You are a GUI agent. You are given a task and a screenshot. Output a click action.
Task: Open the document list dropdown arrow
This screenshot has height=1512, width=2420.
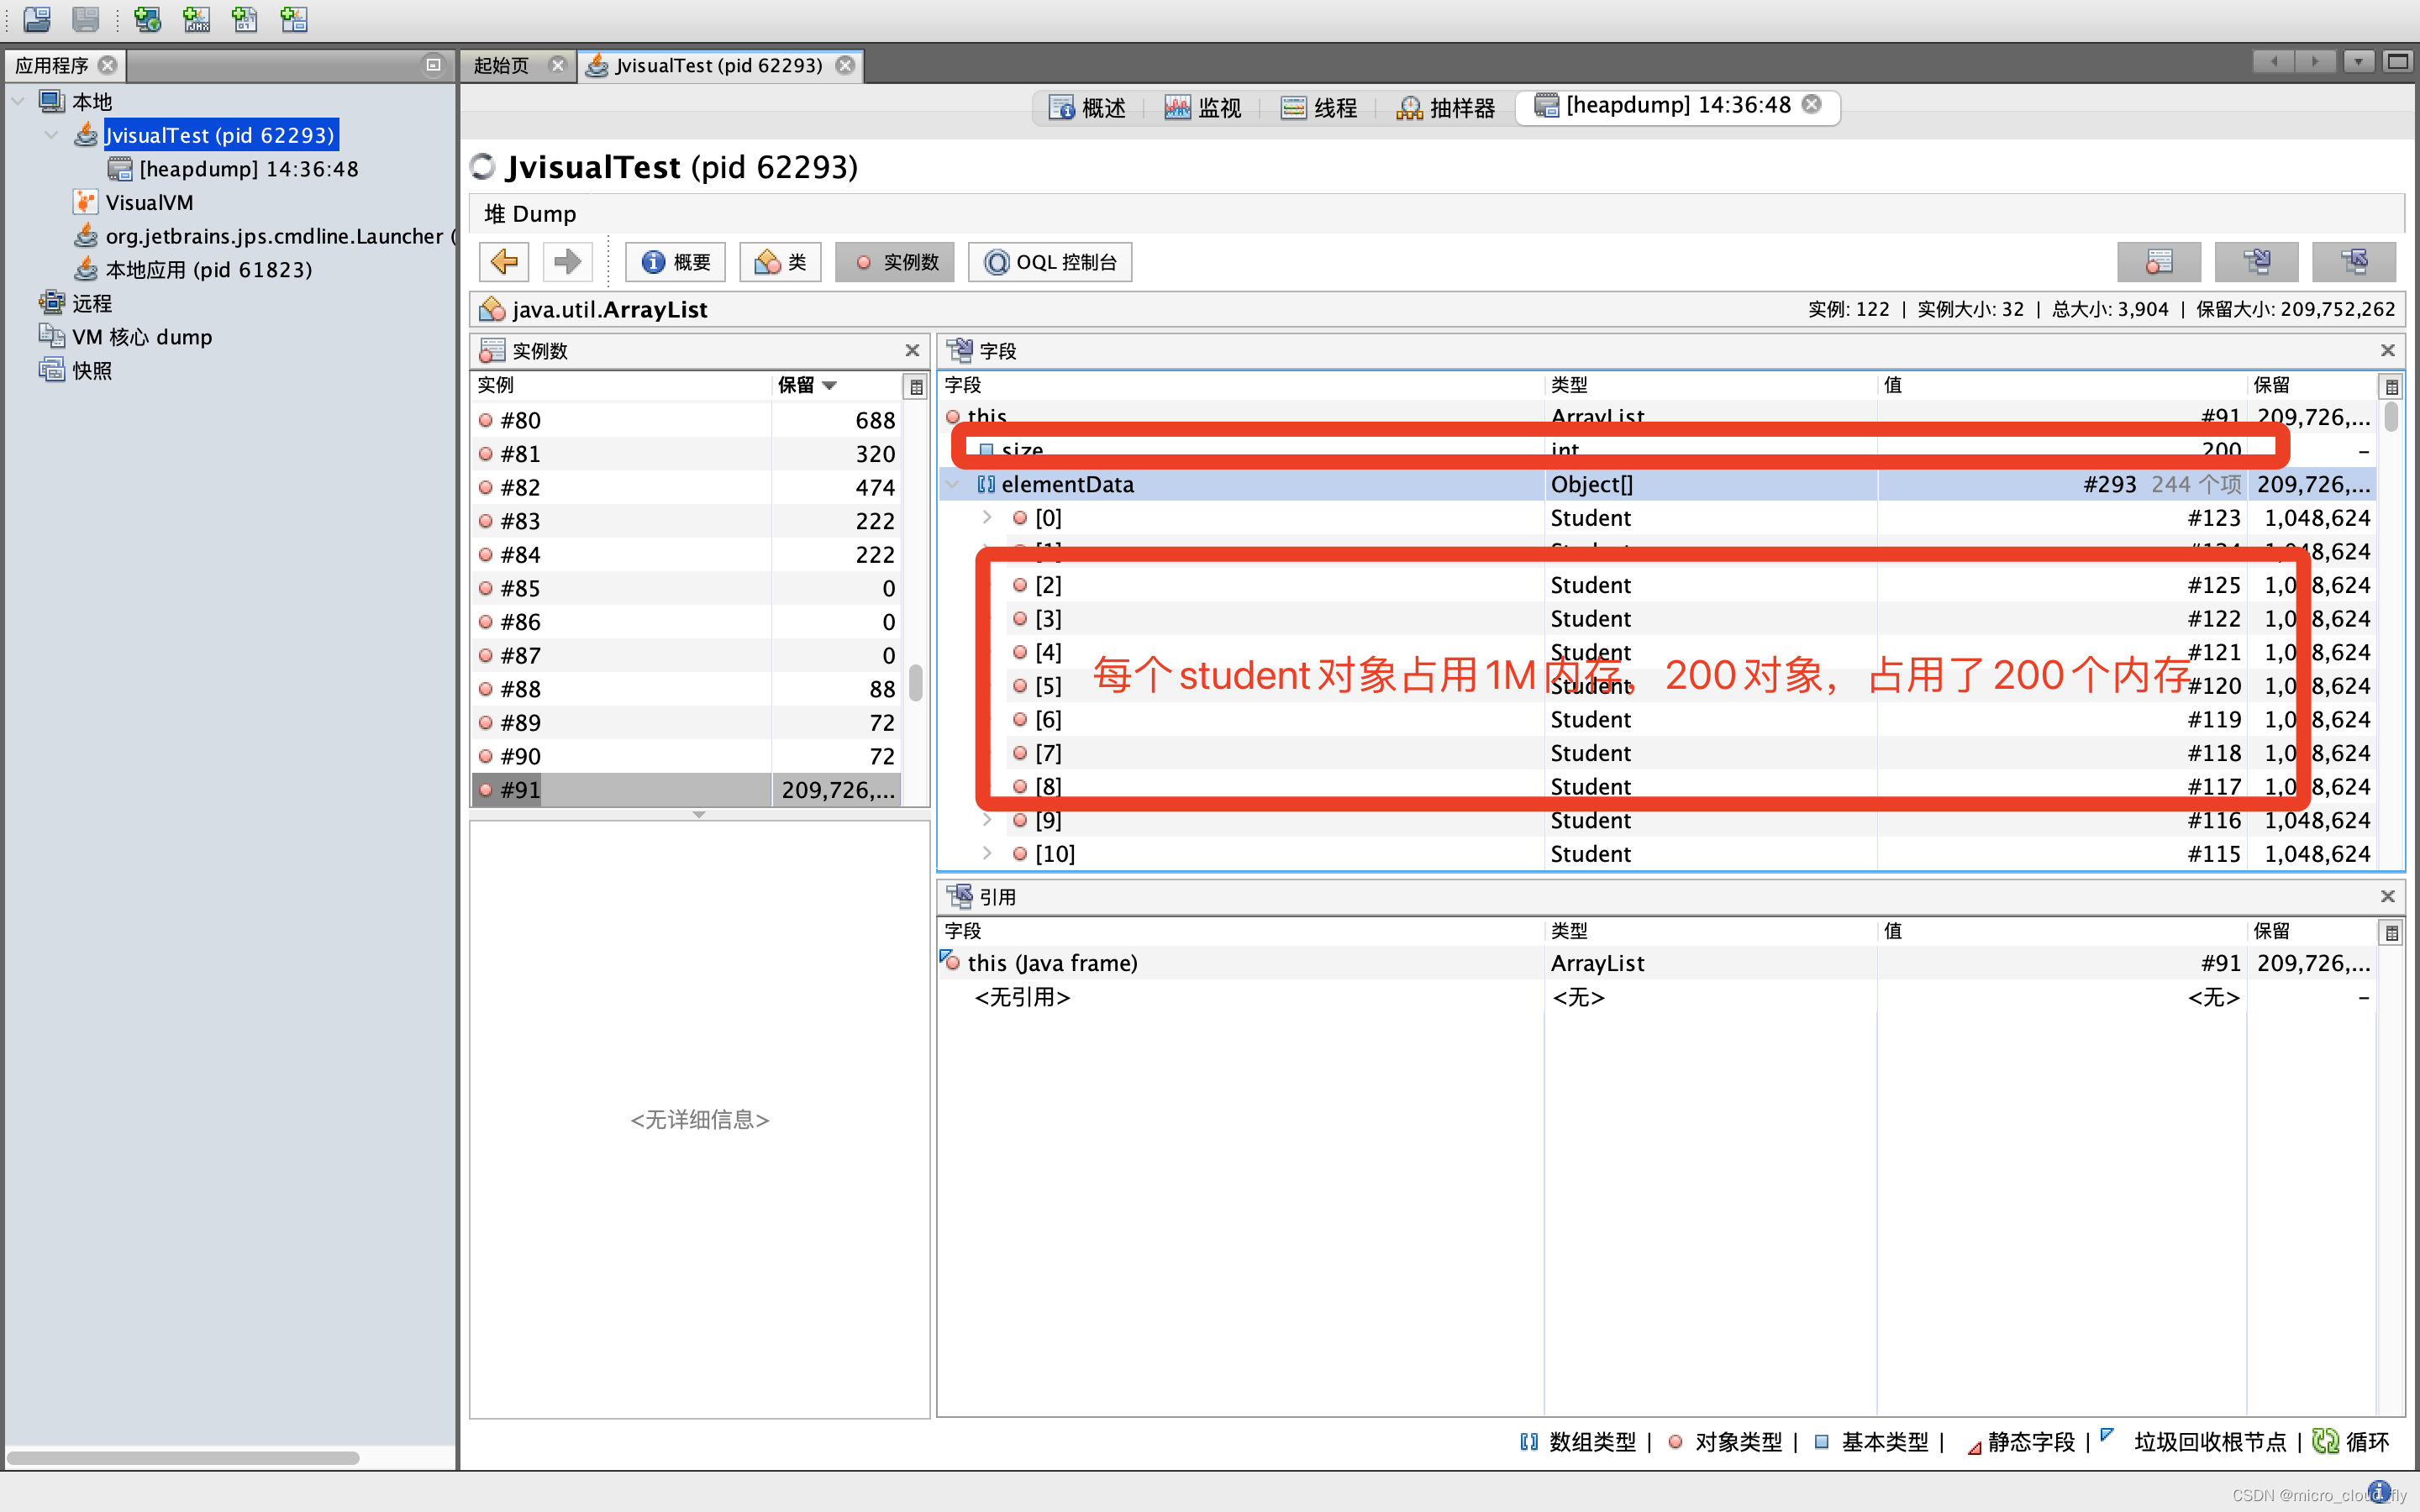coord(2358,62)
